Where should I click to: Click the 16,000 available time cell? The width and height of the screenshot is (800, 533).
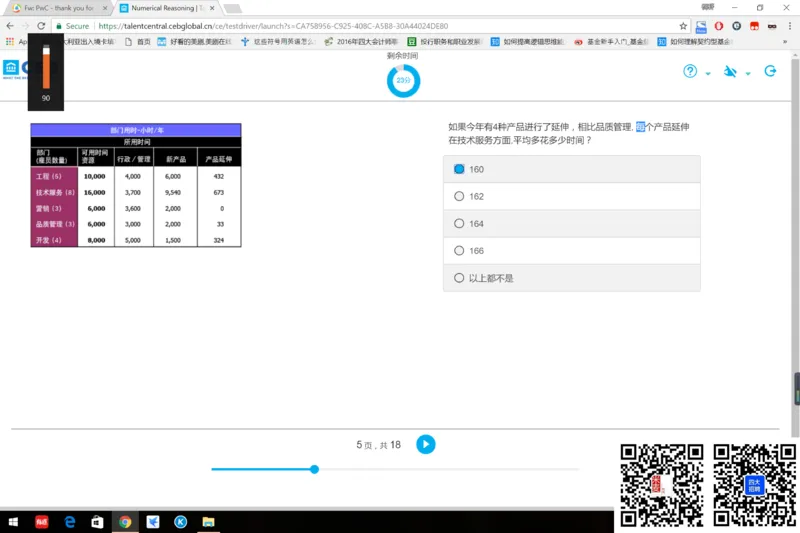[x=95, y=192]
